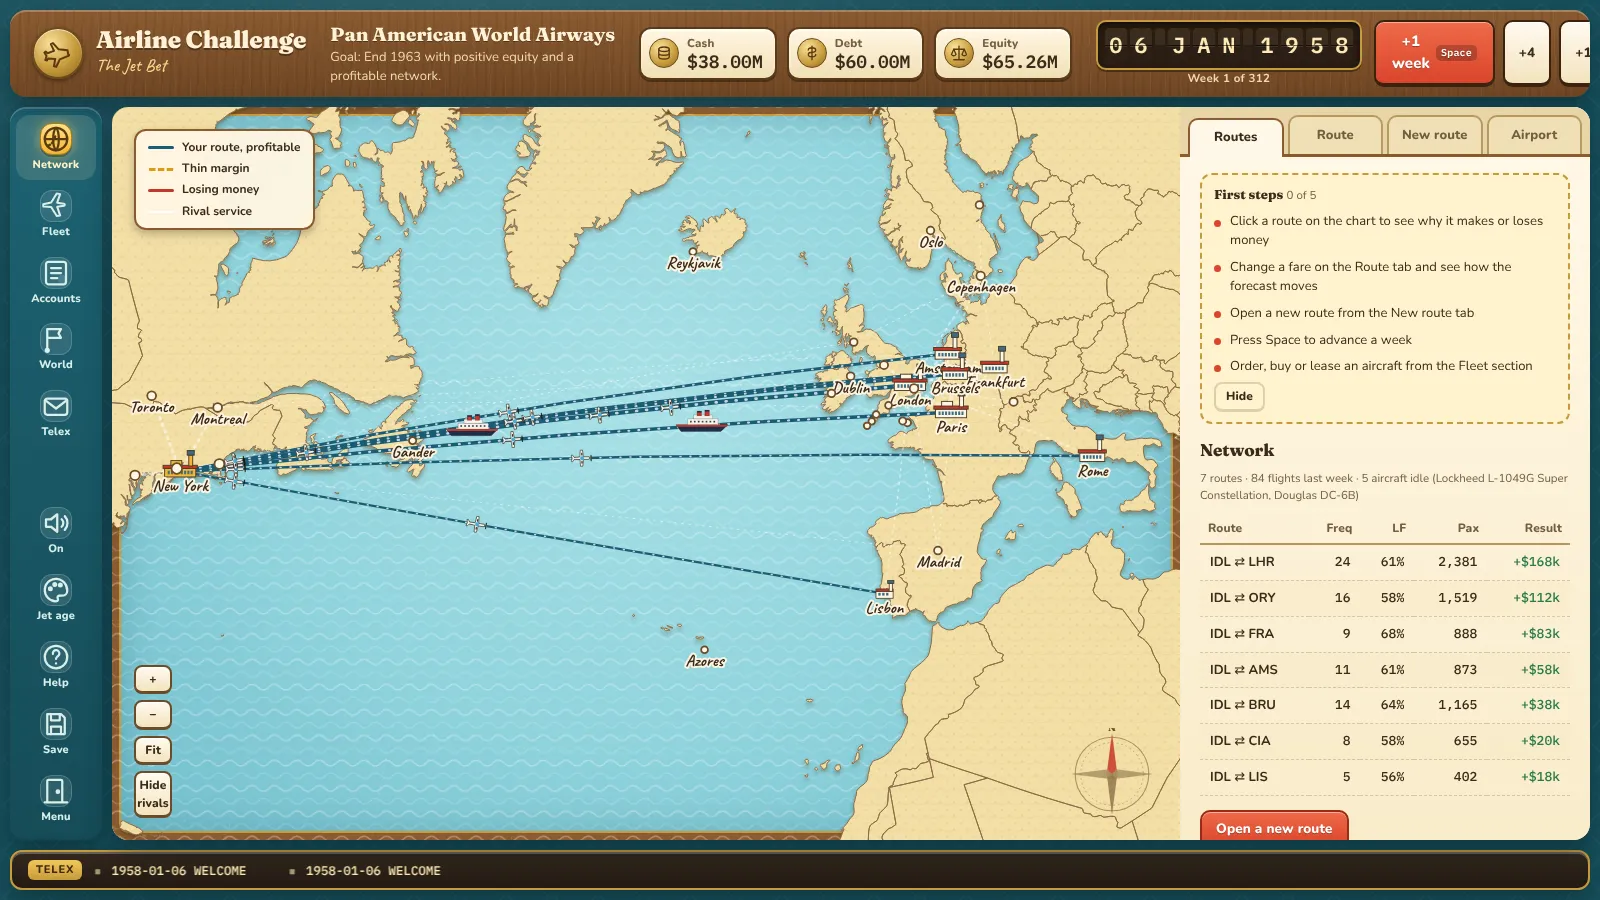Select the IDL ⇄ LHR route row

pos(1385,562)
